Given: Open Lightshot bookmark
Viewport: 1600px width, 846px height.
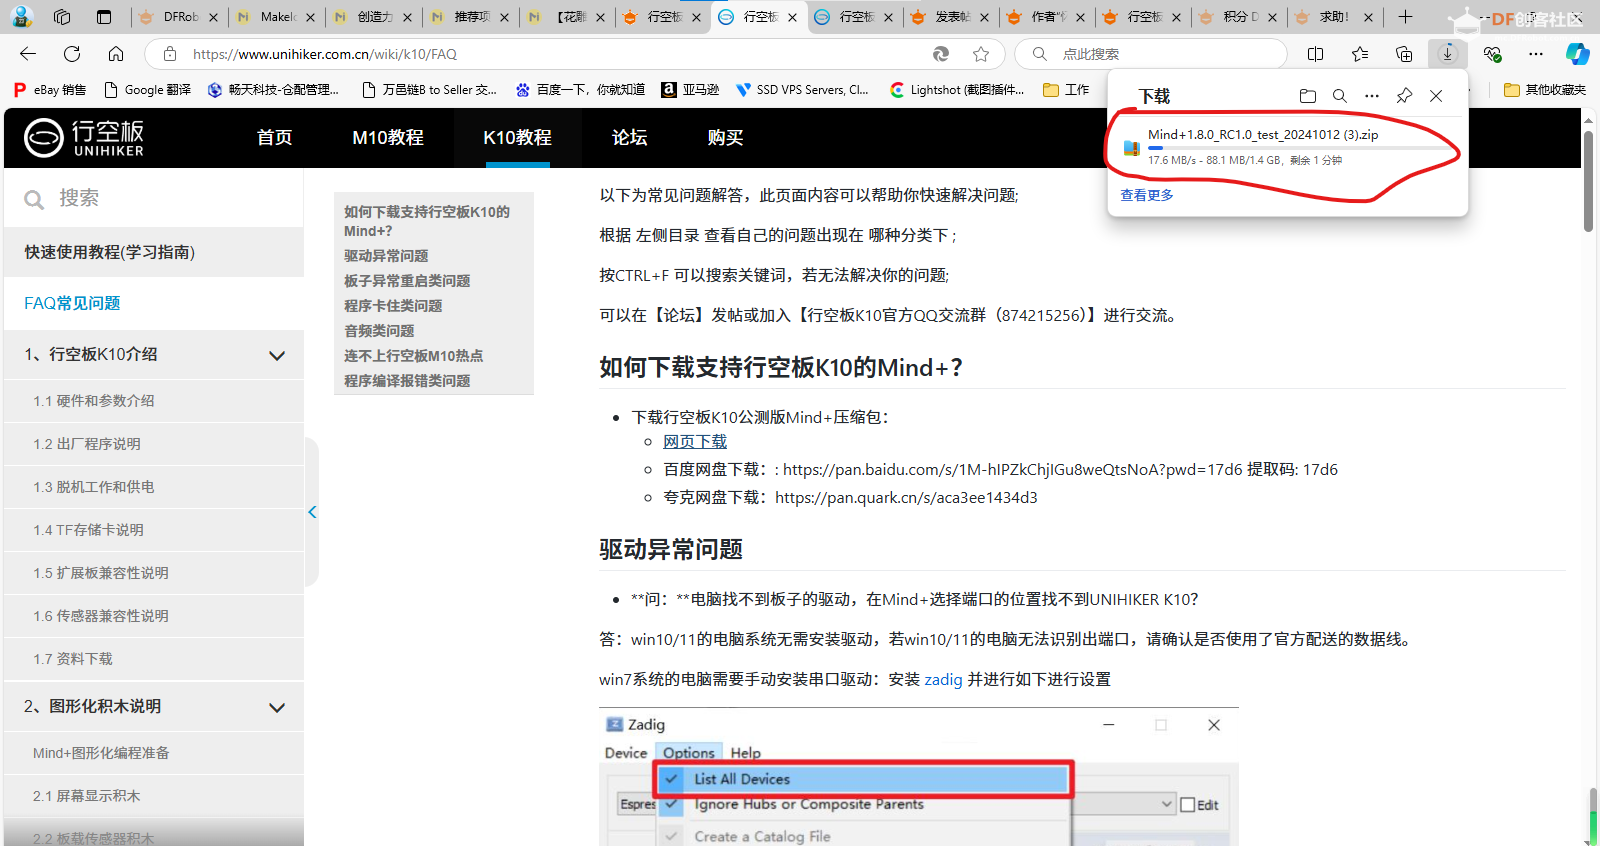Looking at the screenshot, I should pyautogui.click(x=957, y=90).
